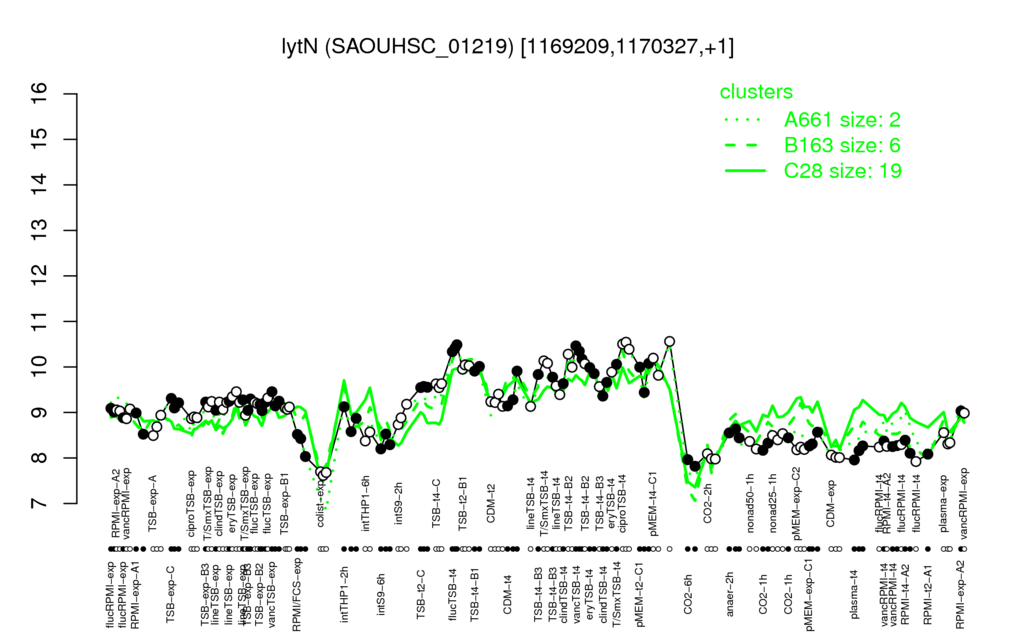Click the upper label intTHP1-6h
Image resolution: width=1024 pixels, height=640 pixels.
tap(366, 503)
